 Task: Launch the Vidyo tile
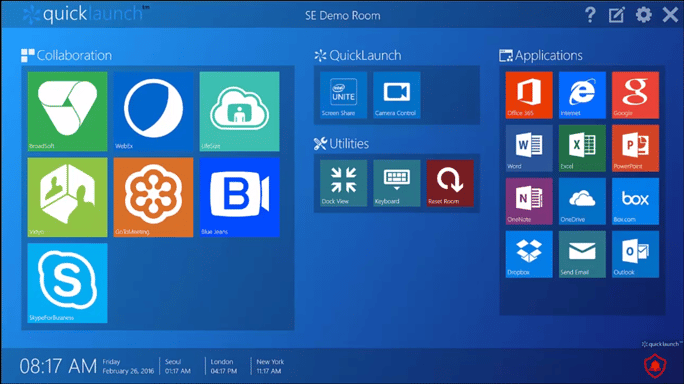pos(67,197)
